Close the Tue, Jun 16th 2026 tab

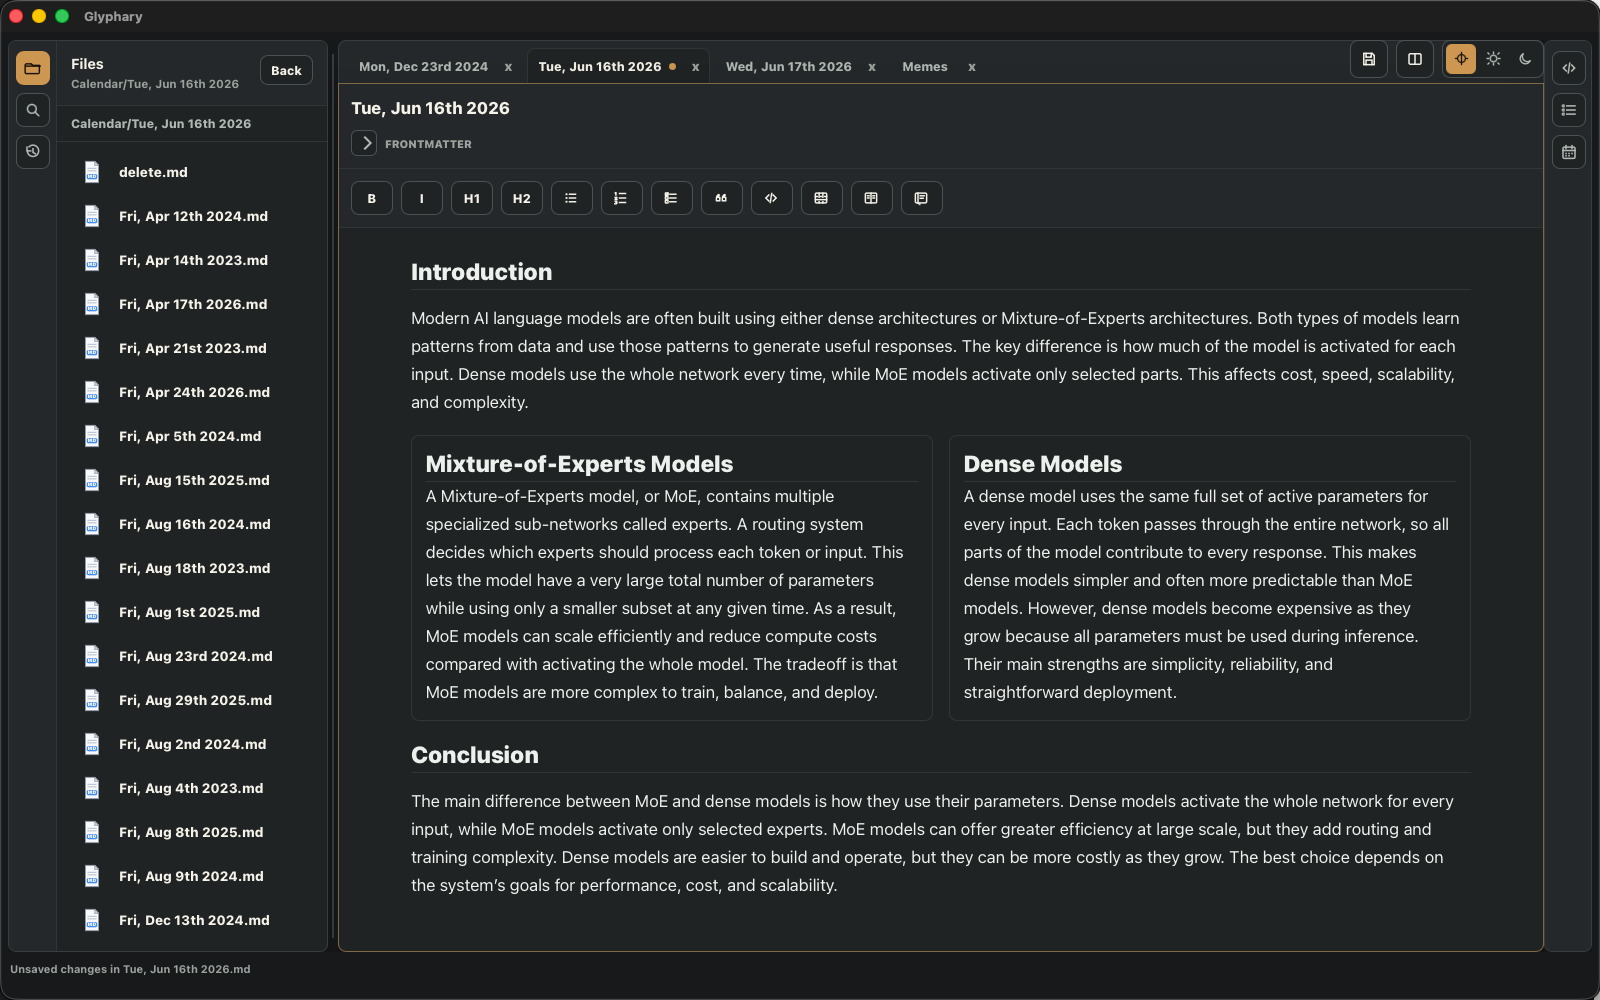coord(695,67)
